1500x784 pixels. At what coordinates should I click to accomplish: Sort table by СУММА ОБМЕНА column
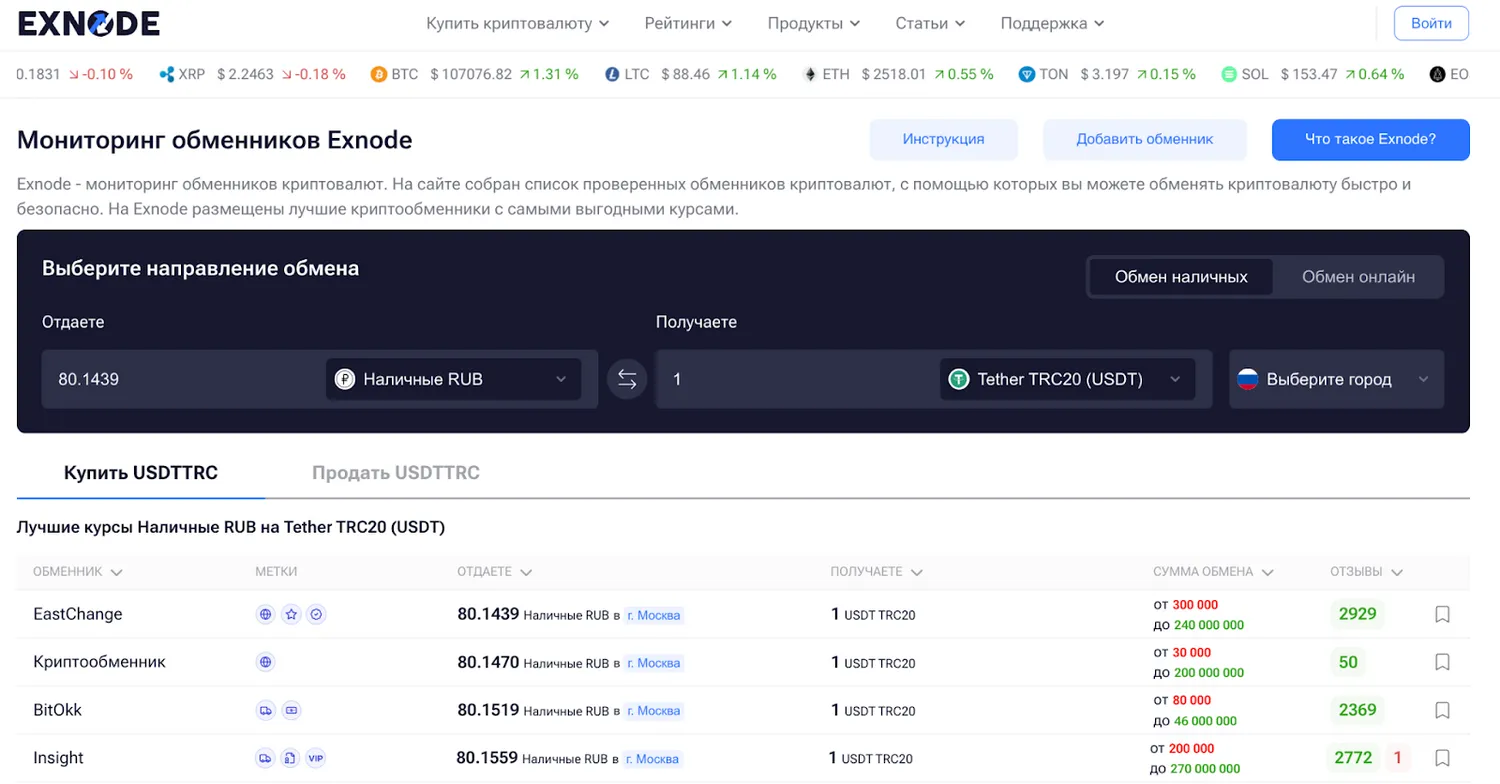pos(1213,572)
